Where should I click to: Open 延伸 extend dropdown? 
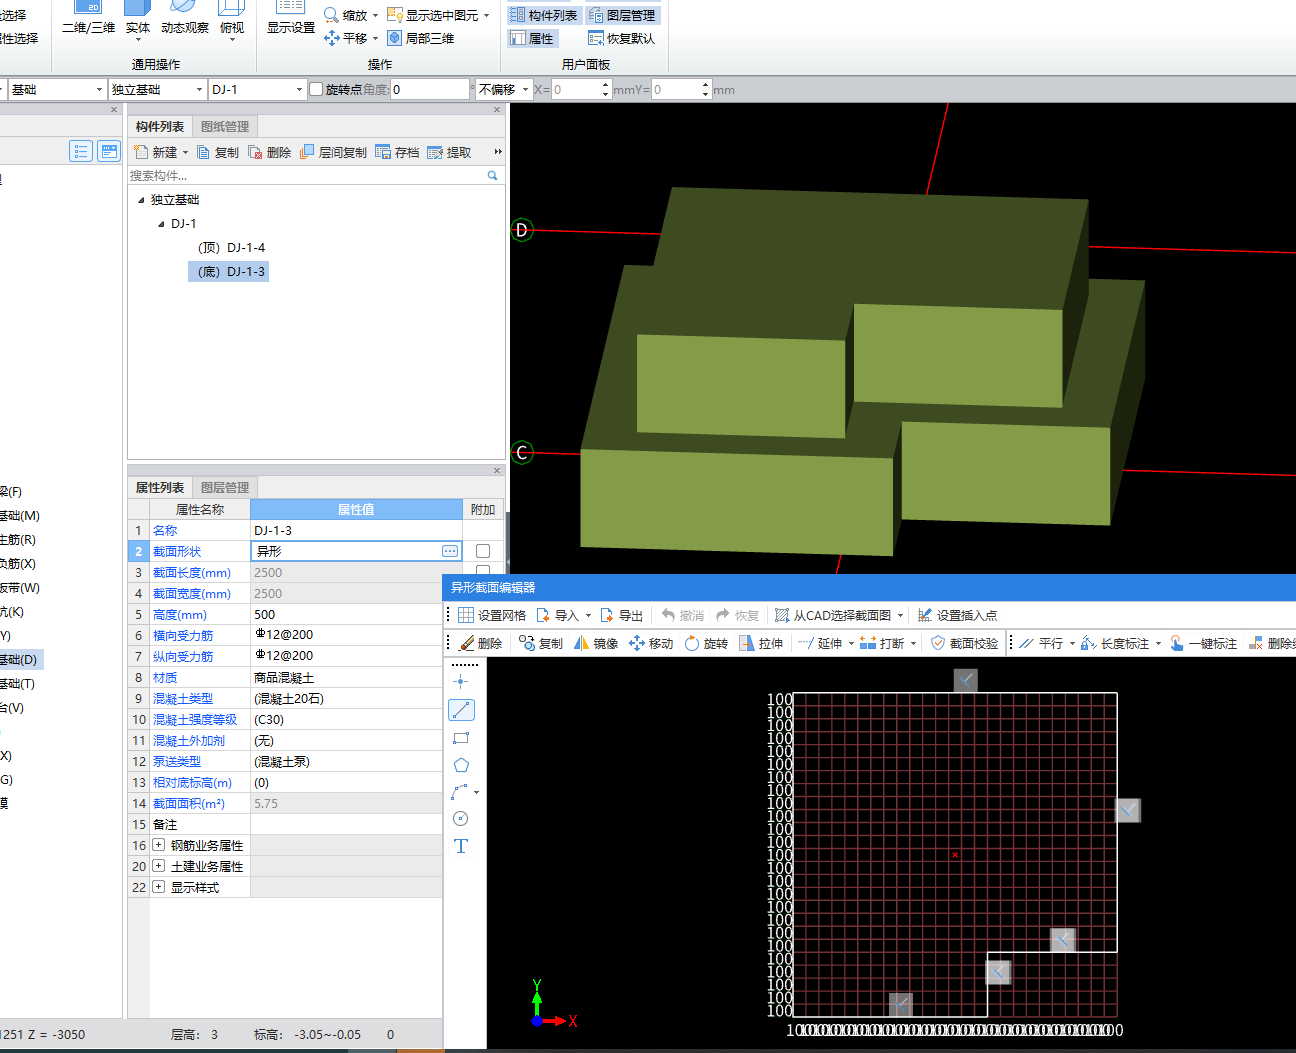click(851, 643)
